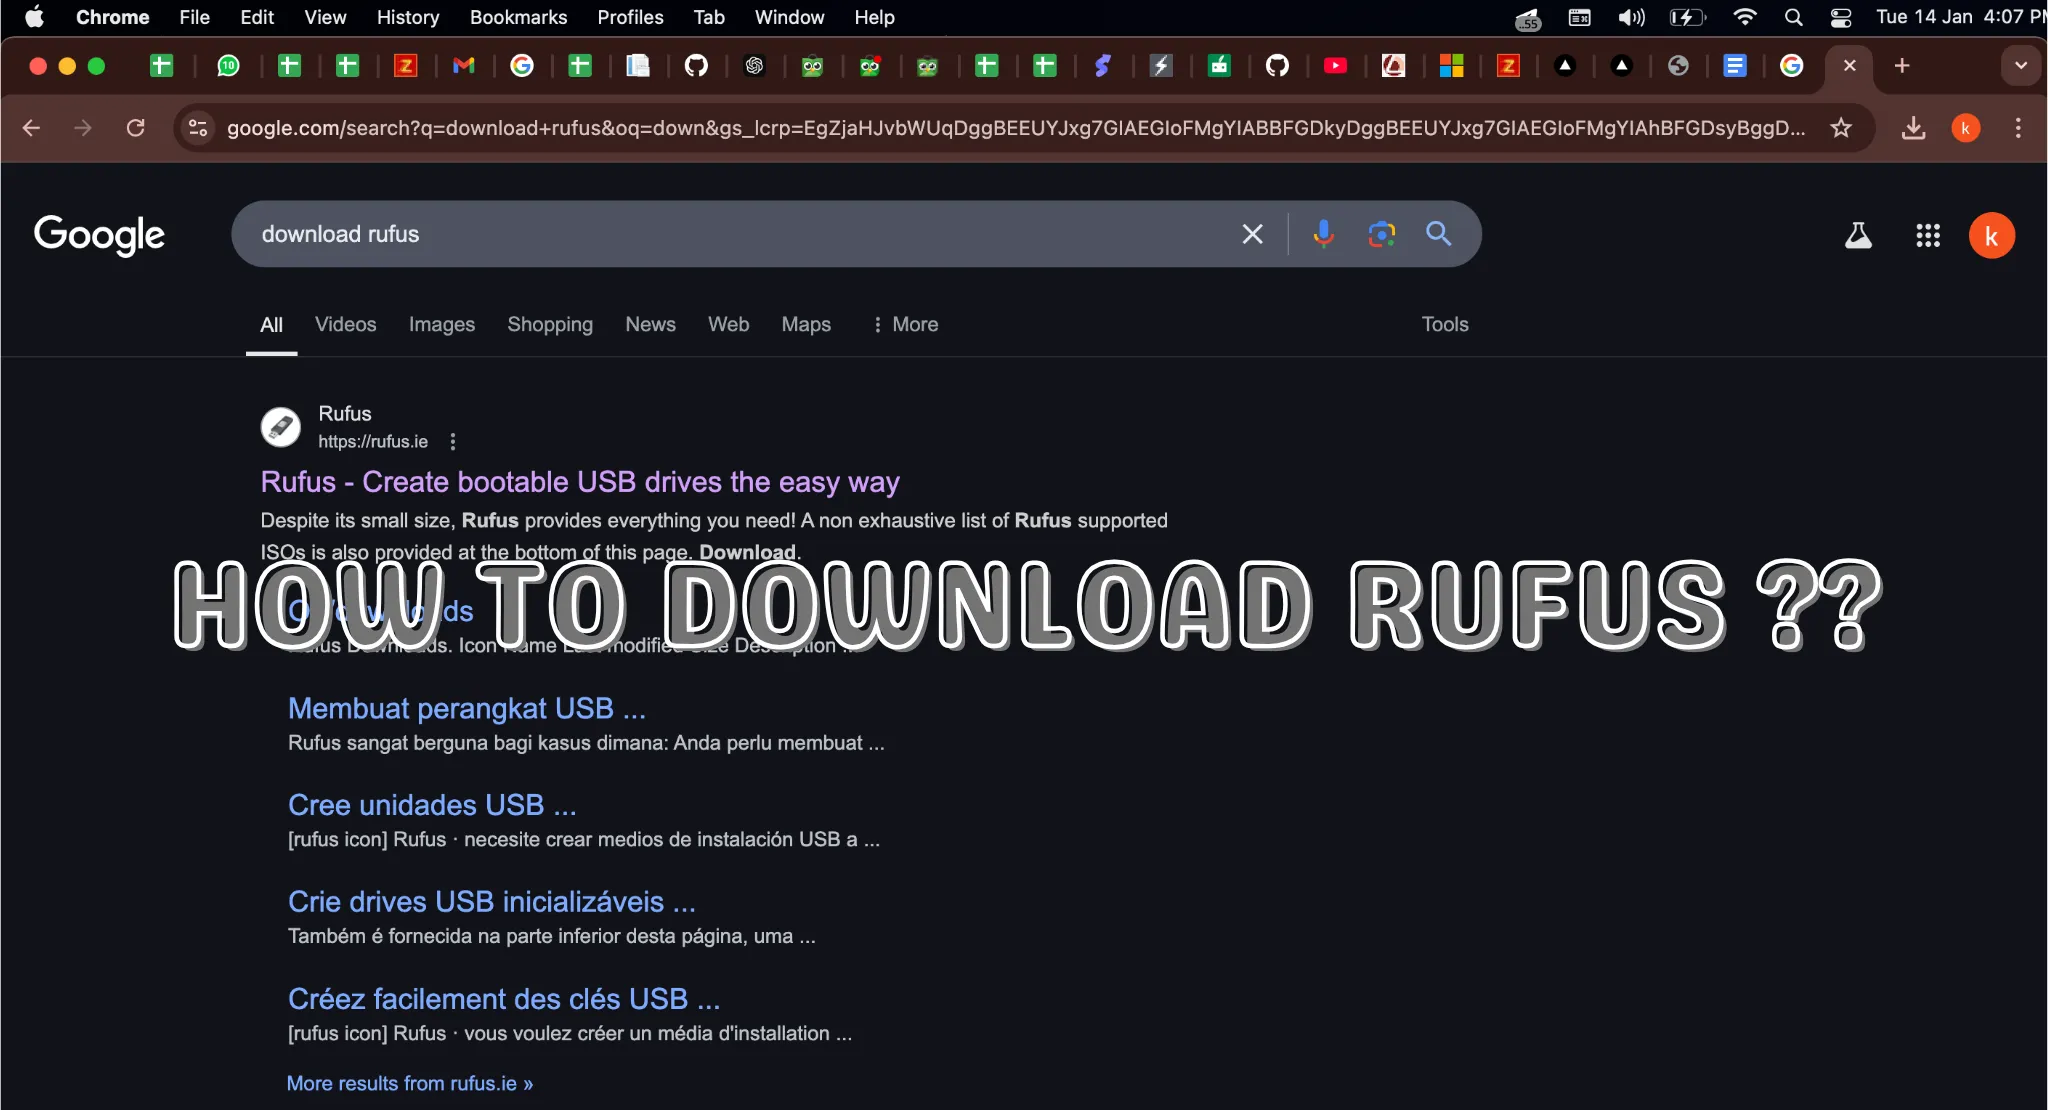Expand the More filters dropdown

[x=905, y=325]
